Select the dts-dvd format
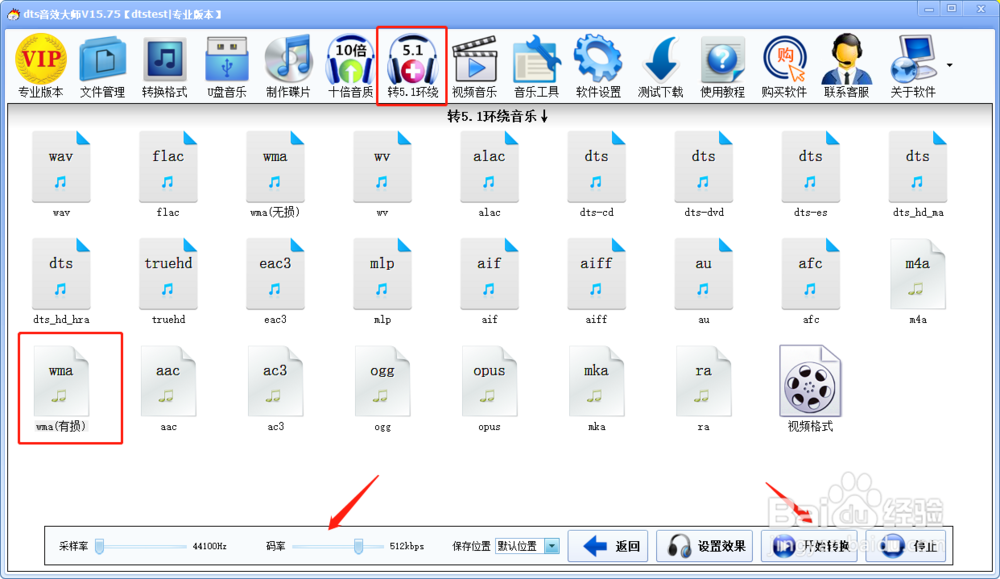Image resolution: width=1000 pixels, height=579 pixels. pyautogui.click(x=703, y=175)
